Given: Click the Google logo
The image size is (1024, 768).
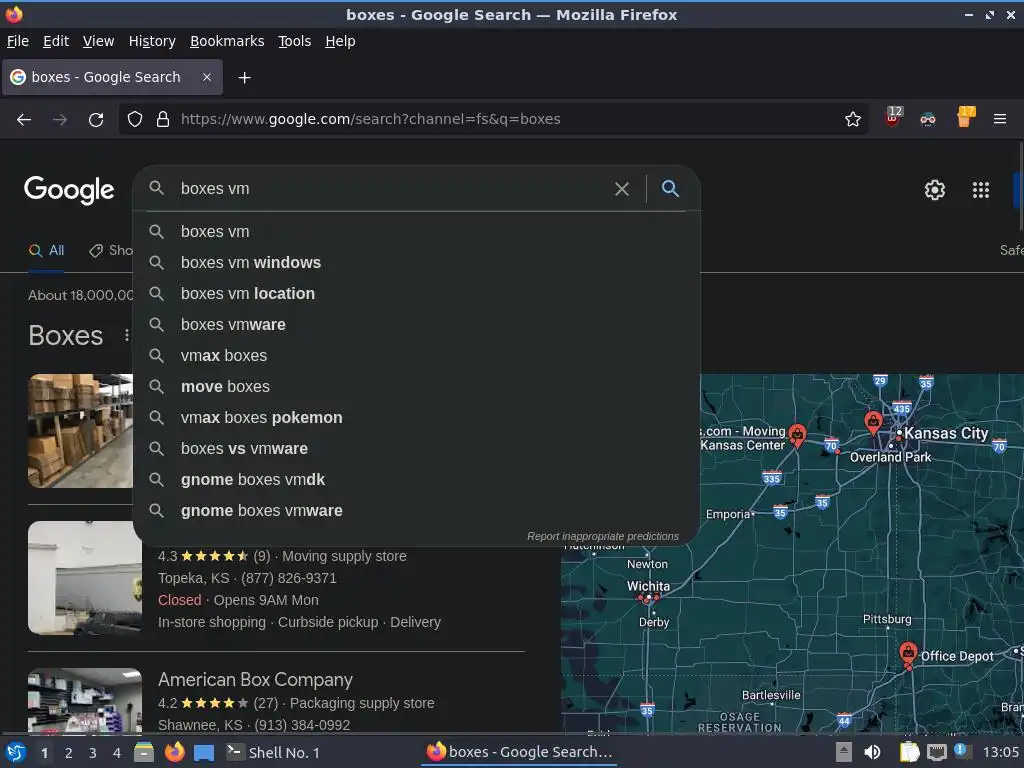Looking at the screenshot, I should 69,190.
